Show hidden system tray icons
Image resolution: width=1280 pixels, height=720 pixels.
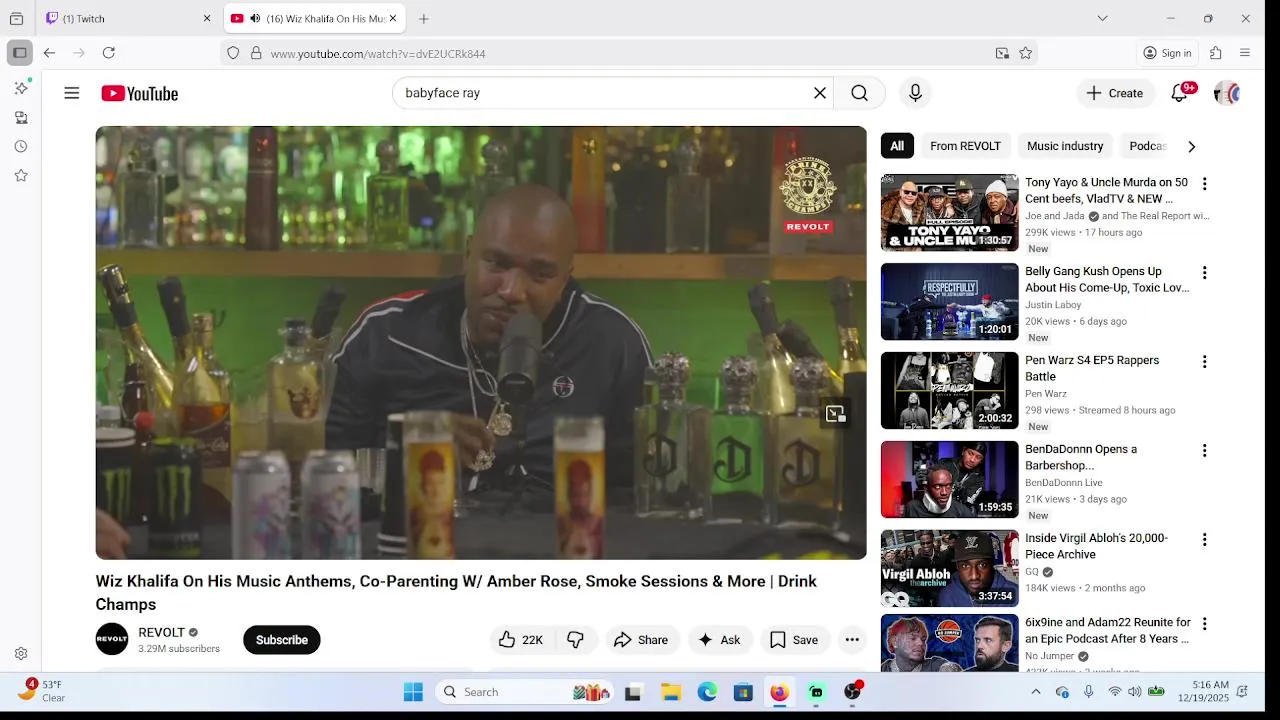pyautogui.click(x=1036, y=692)
